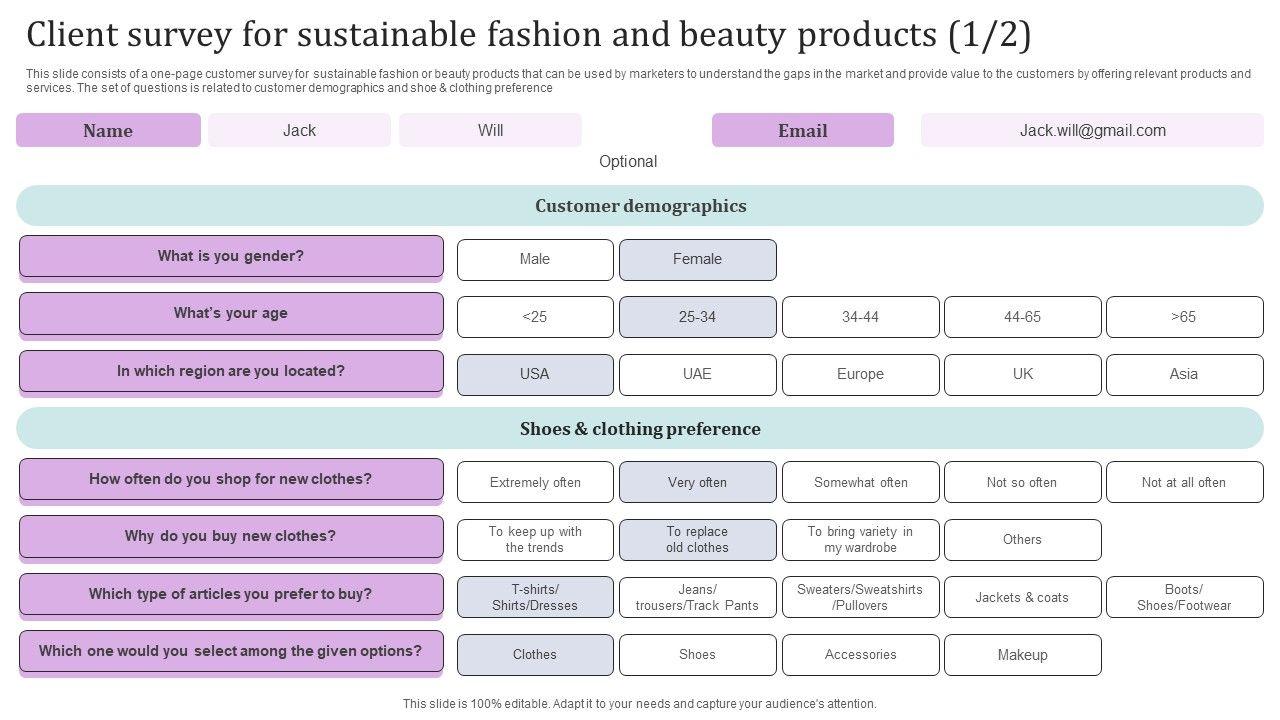Click the first name field containing Jack
Screen dimensions: 1280x720
pyautogui.click(x=299, y=130)
